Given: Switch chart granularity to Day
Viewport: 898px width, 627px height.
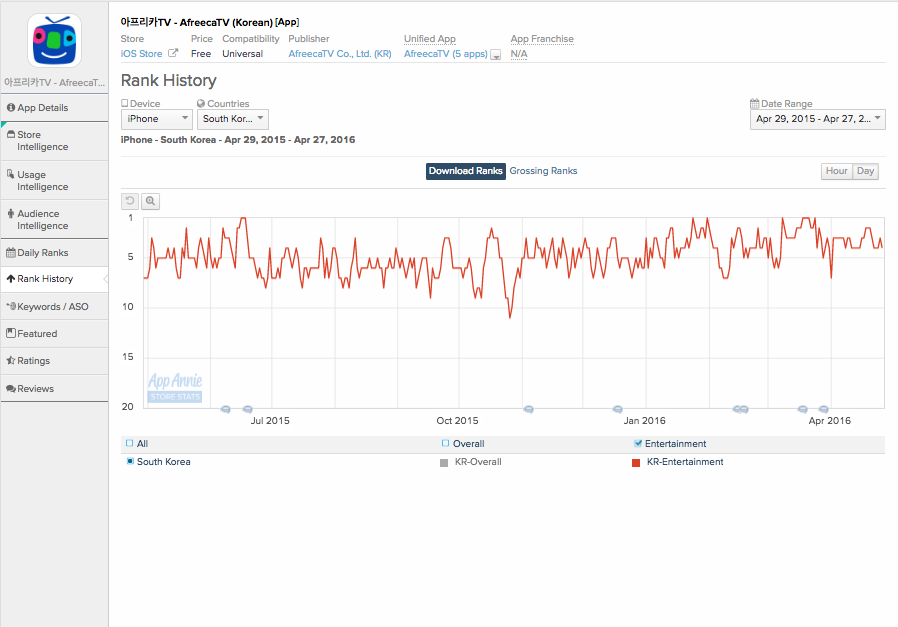Looking at the screenshot, I should [x=865, y=171].
